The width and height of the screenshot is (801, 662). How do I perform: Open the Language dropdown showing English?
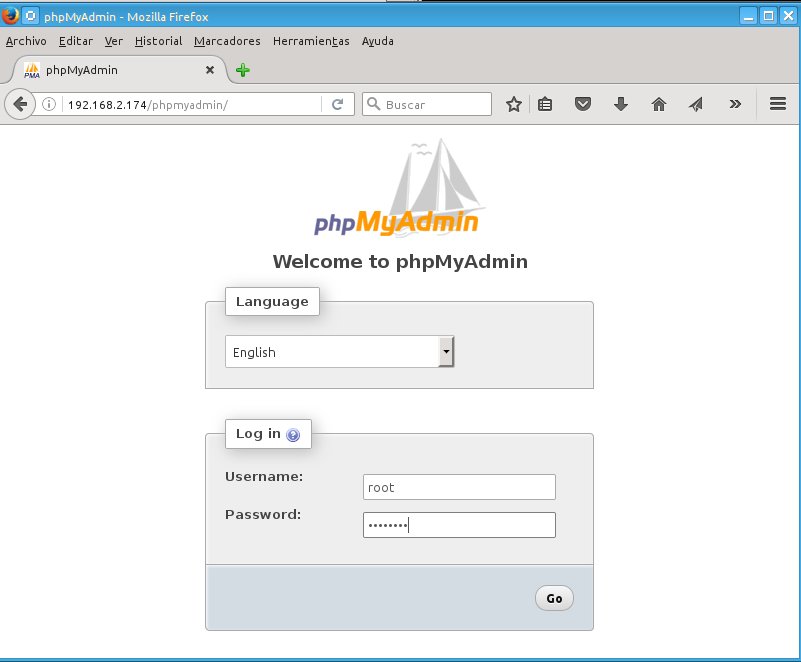point(340,351)
